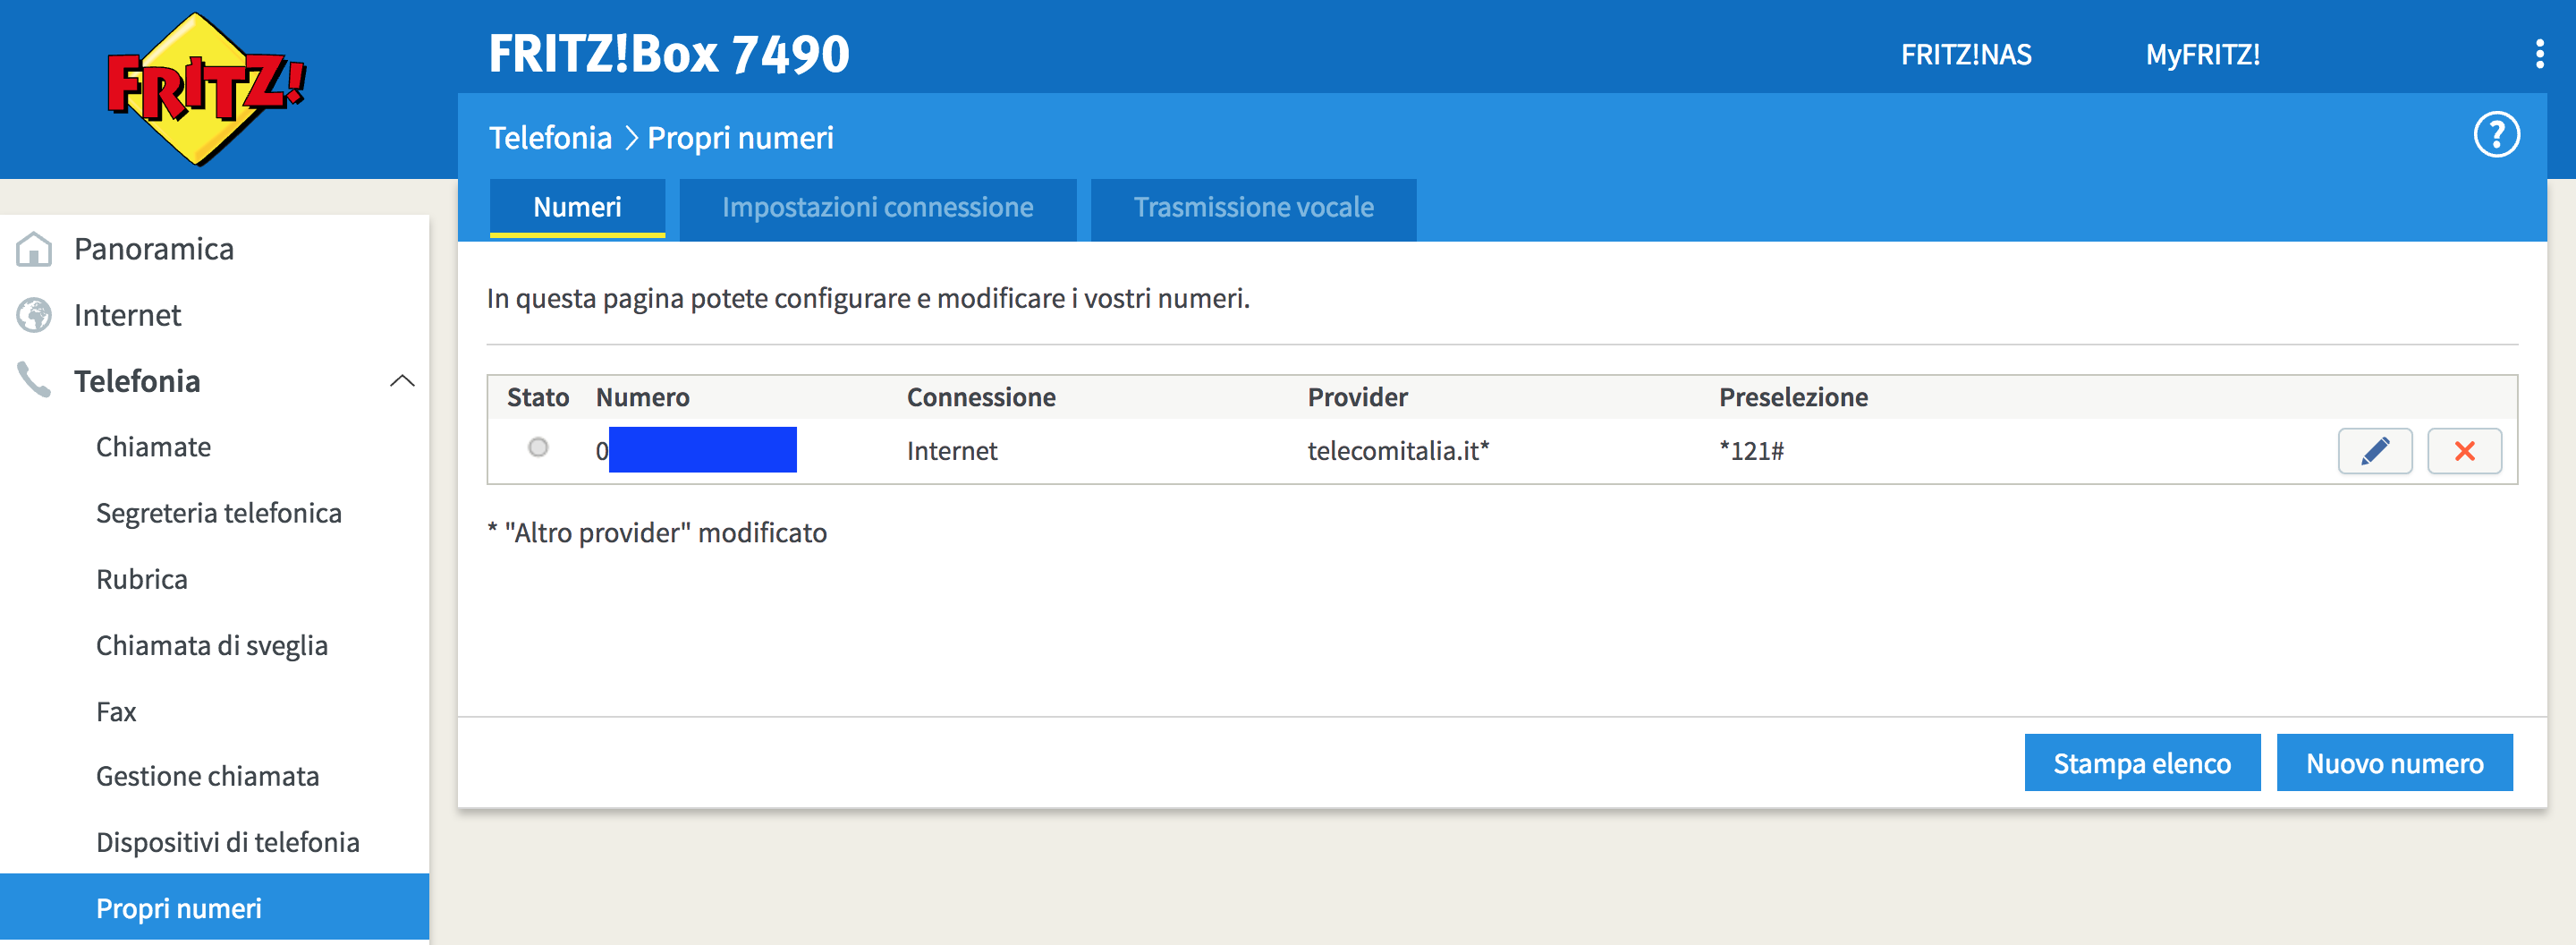Click the Stampa elenco button

[2142, 763]
